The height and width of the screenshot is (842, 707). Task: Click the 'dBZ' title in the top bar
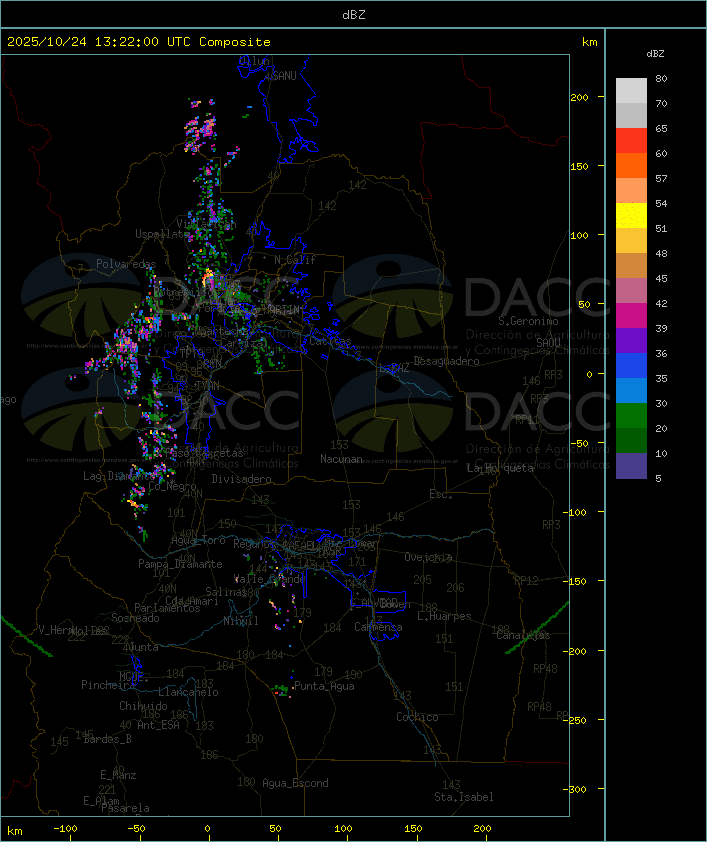(354, 14)
